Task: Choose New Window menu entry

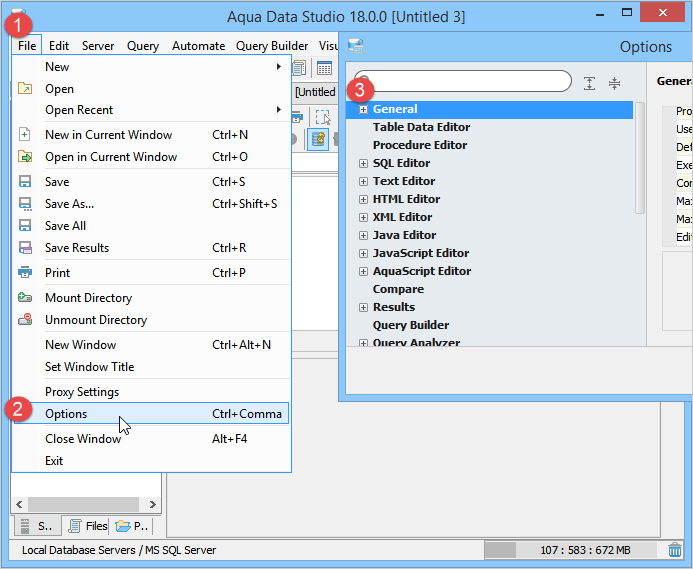Action: [x=151, y=344]
